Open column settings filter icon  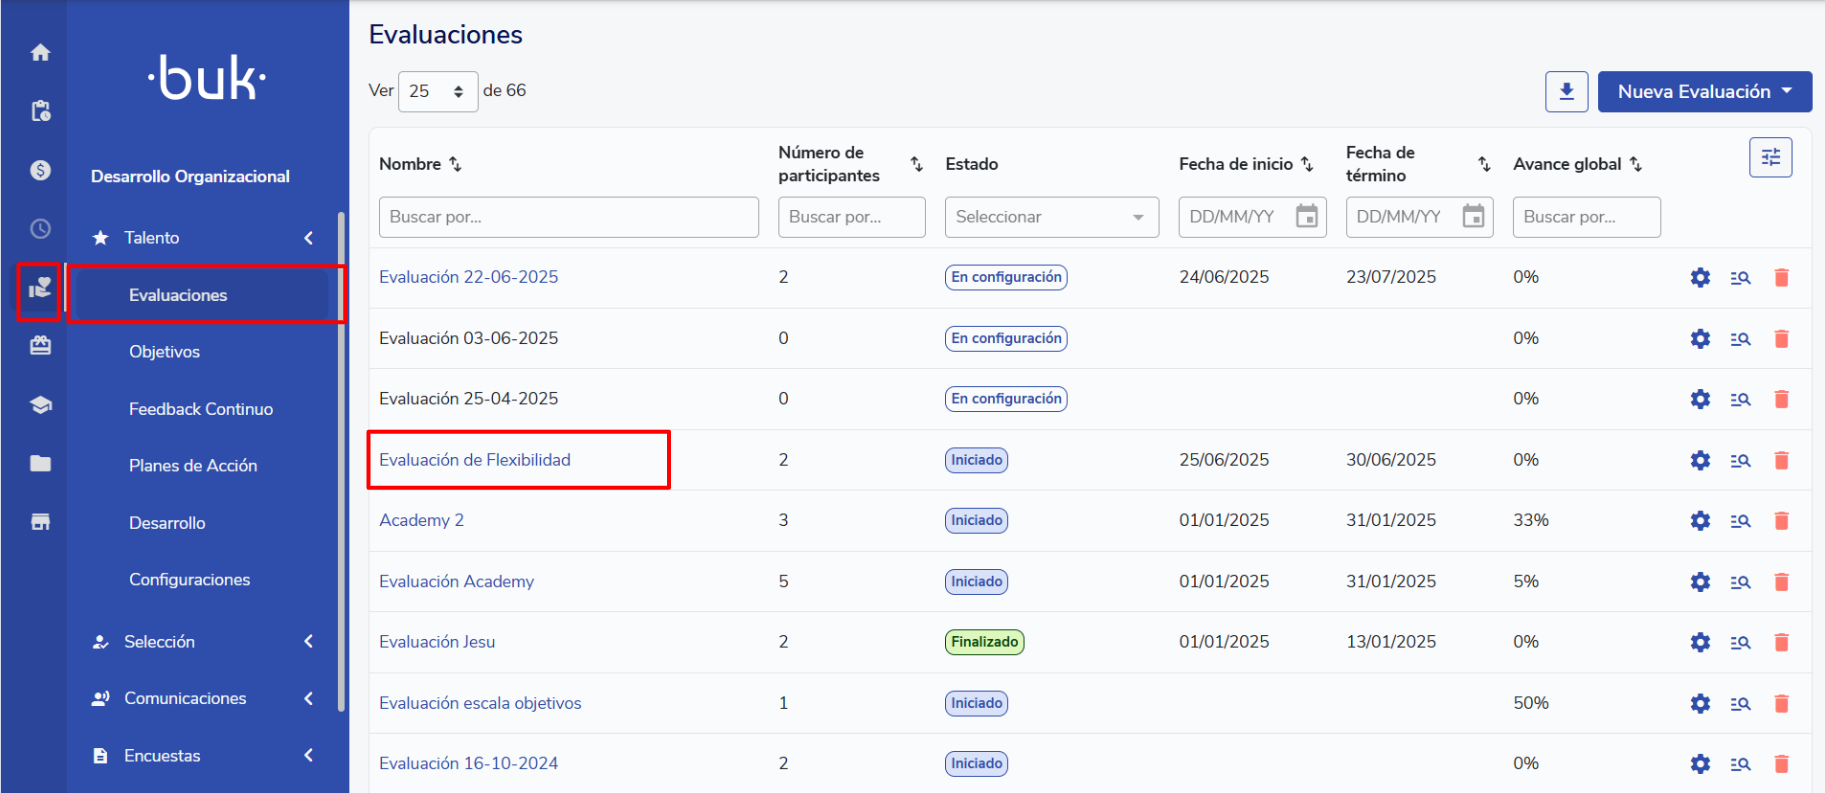1770,158
